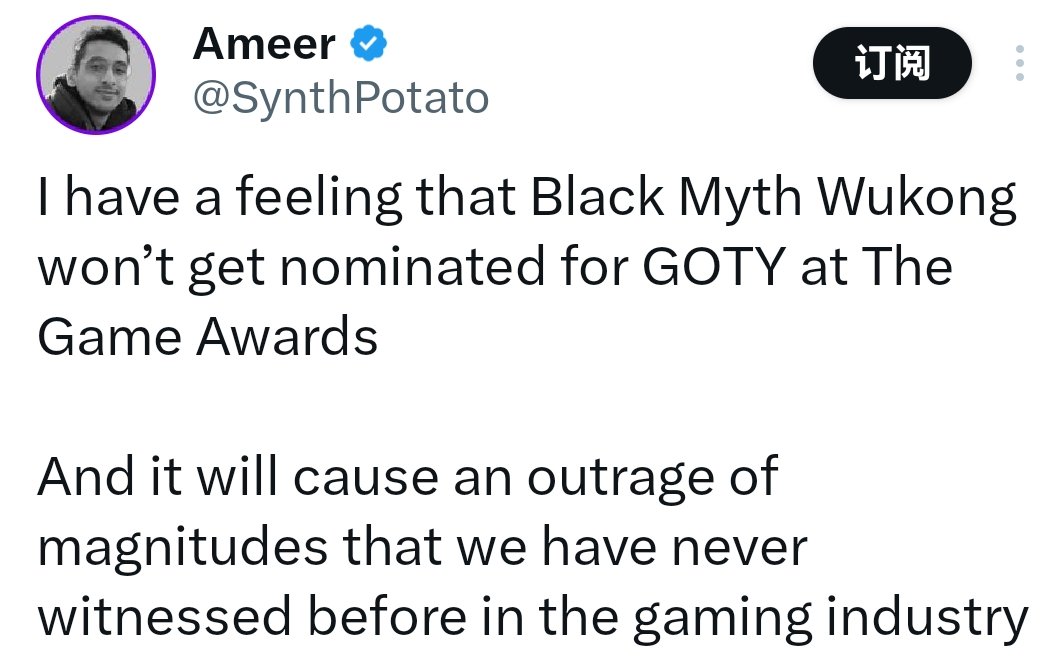Image resolution: width=1056 pixels, height=661 pixels.
Task: Click the word GOTY in the tweet
Action: pos(714,267)
